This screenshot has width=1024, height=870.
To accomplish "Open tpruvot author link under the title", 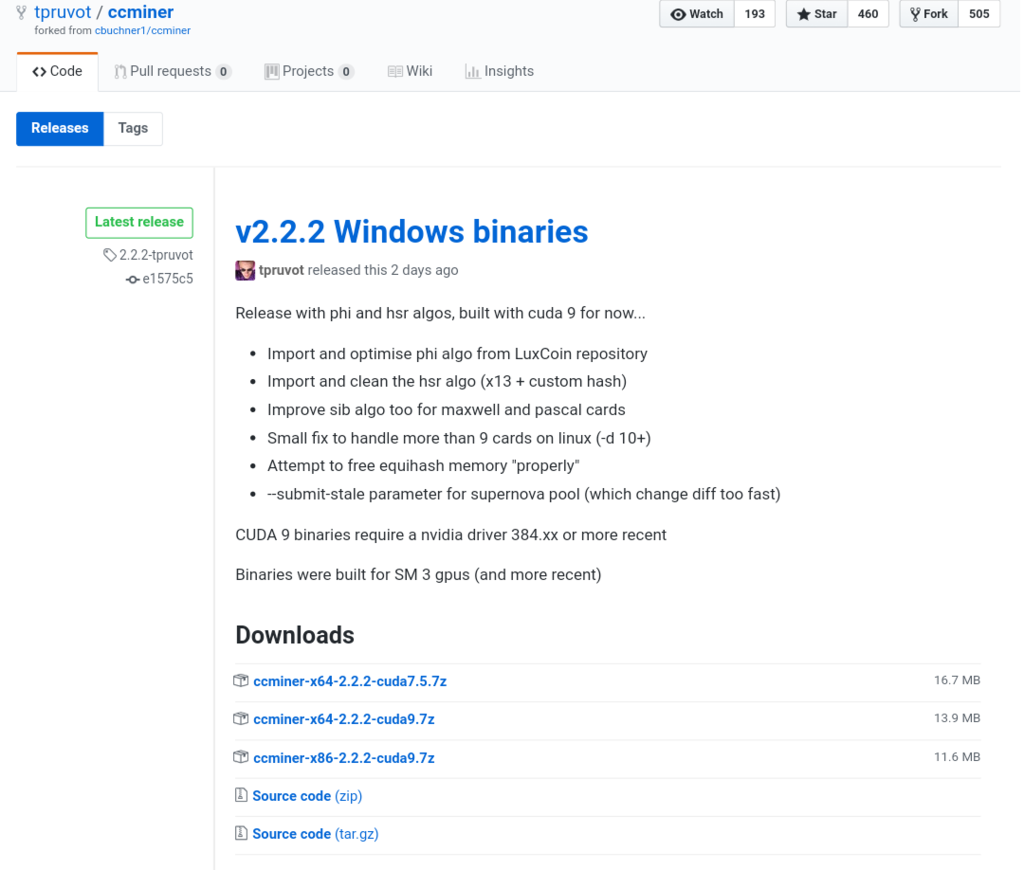I will pos(281,270).
